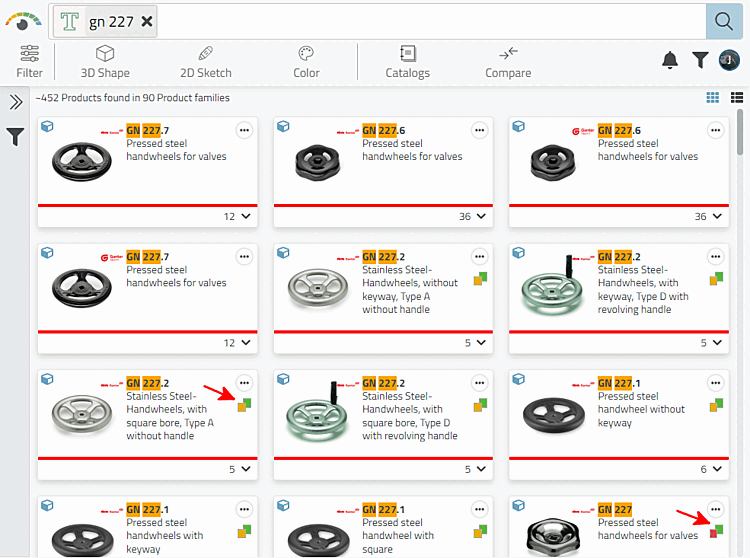
Task: Switch to grid view
Action: coord(713,98)
